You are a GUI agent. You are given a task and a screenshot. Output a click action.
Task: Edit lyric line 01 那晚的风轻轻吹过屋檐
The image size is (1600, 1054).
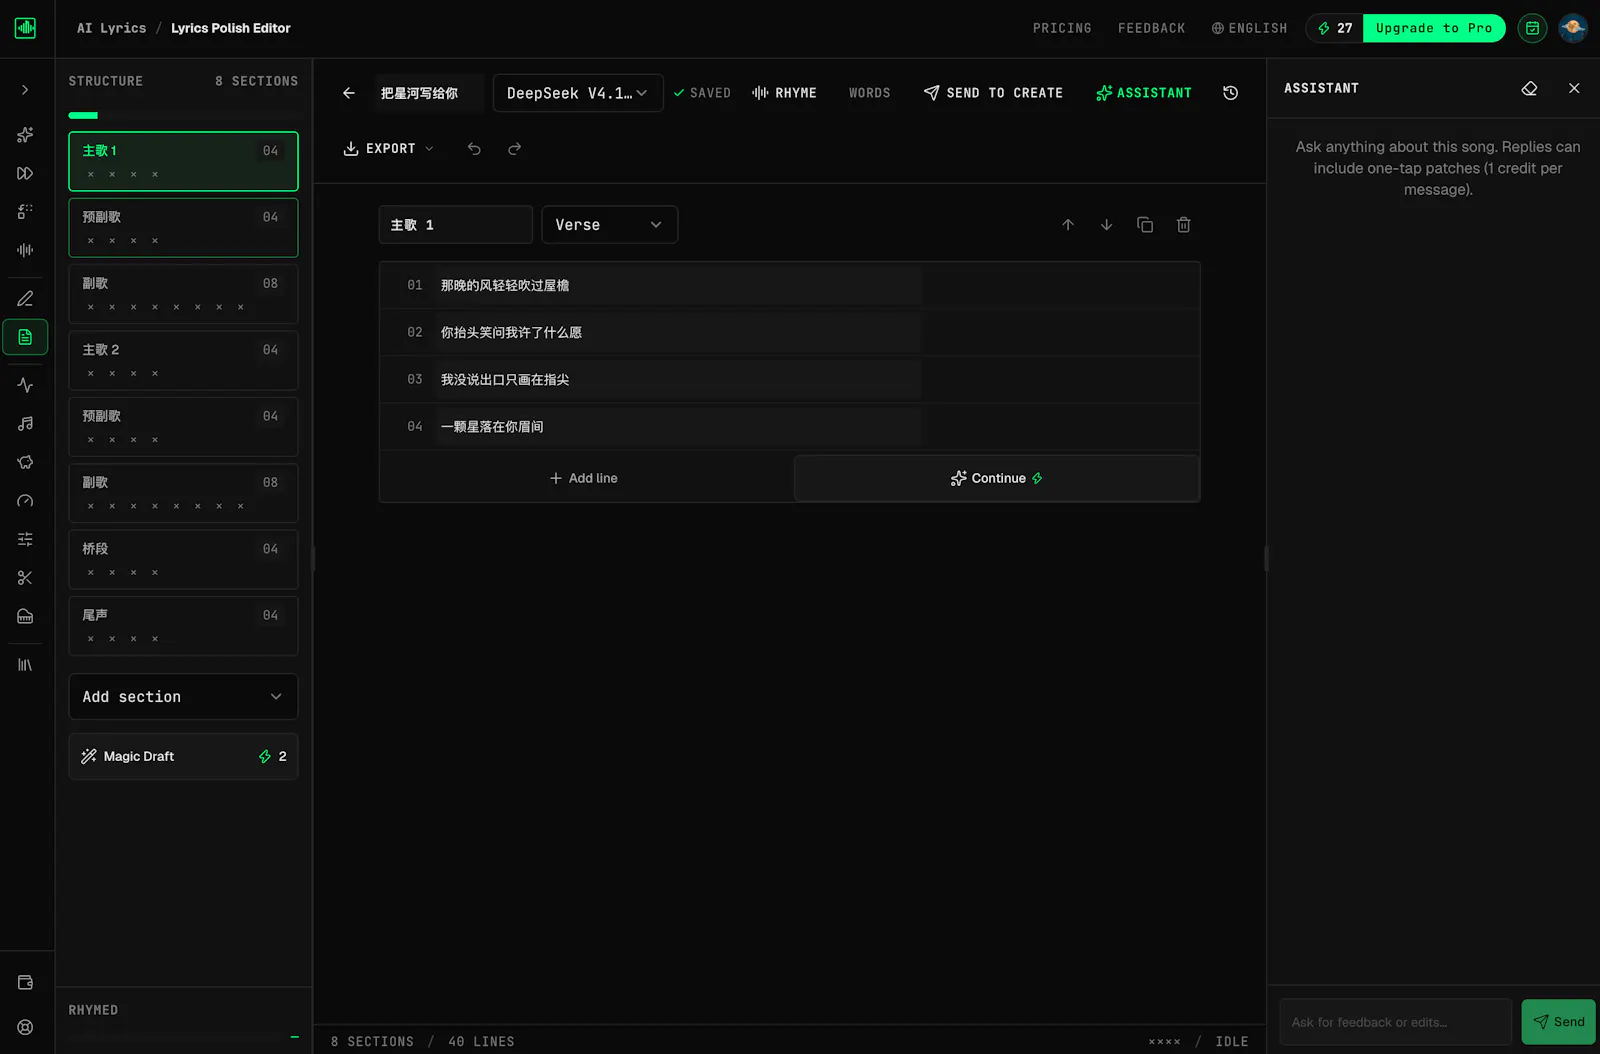678,286
